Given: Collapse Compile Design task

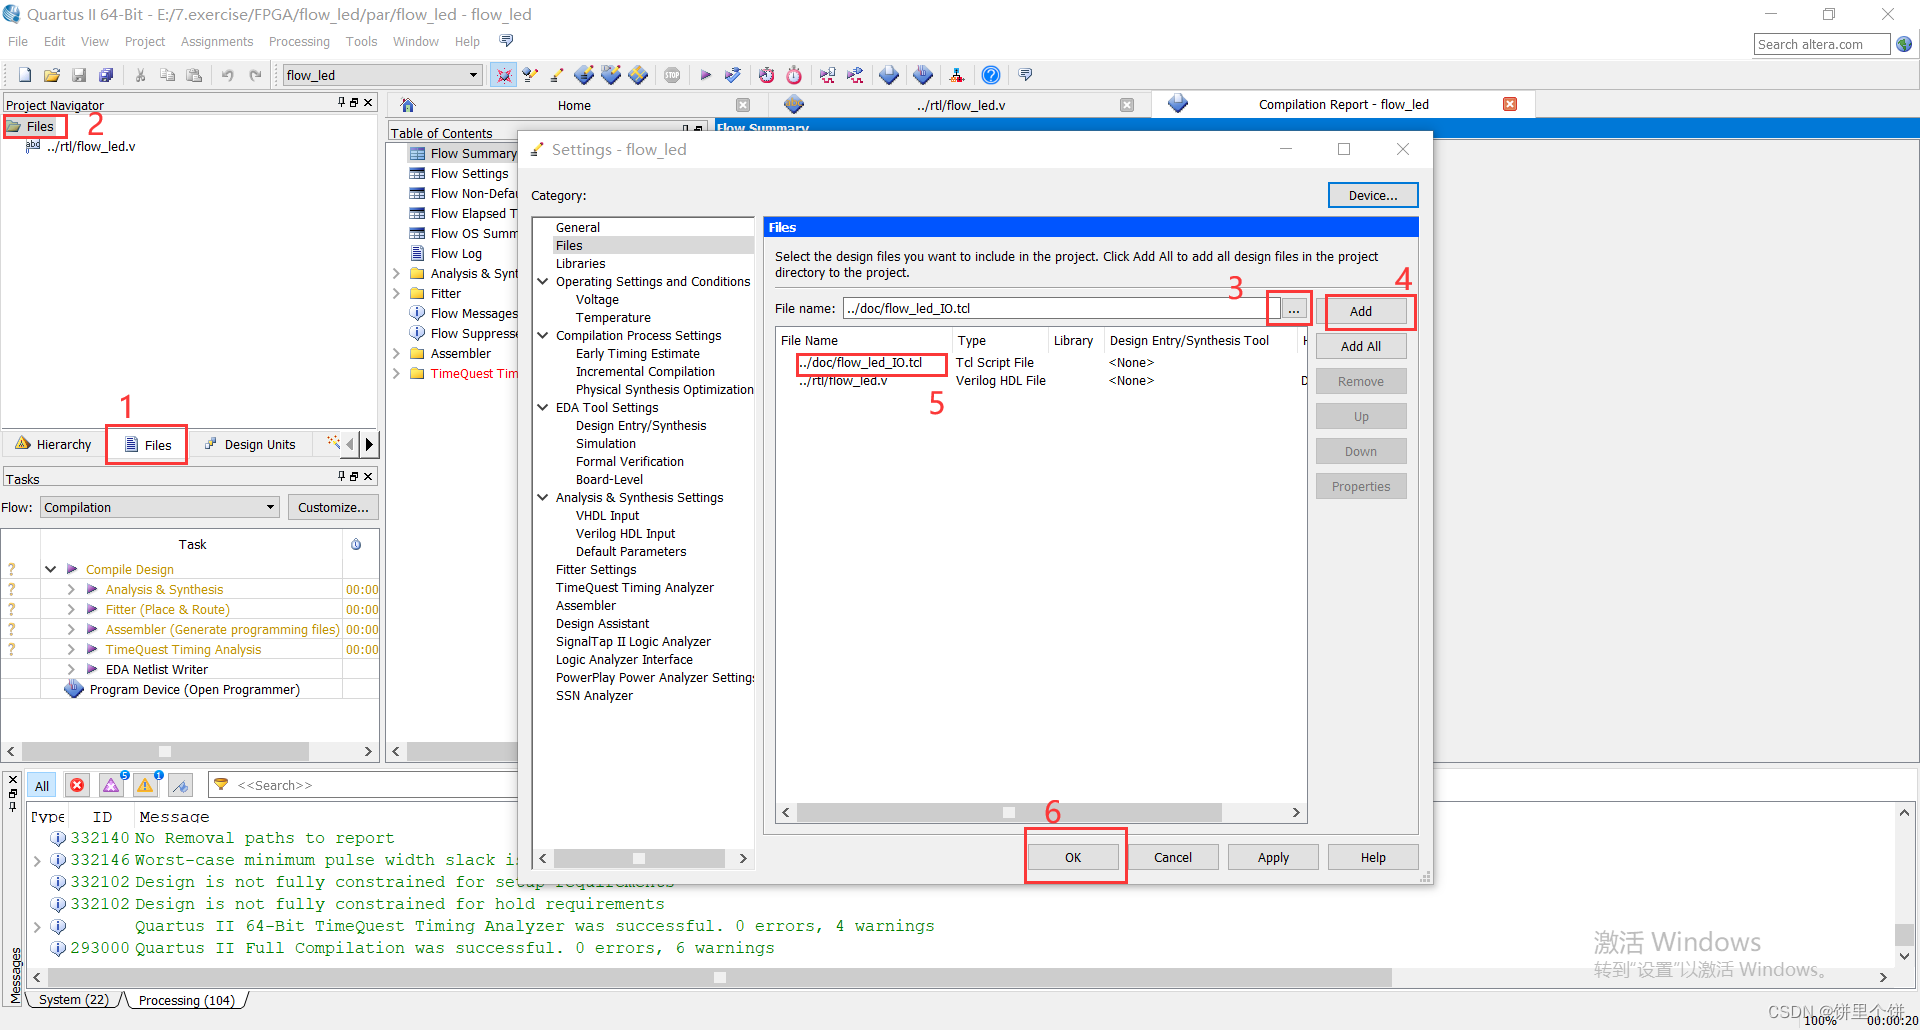Looking at the screenshot, I should click(50, 569).
